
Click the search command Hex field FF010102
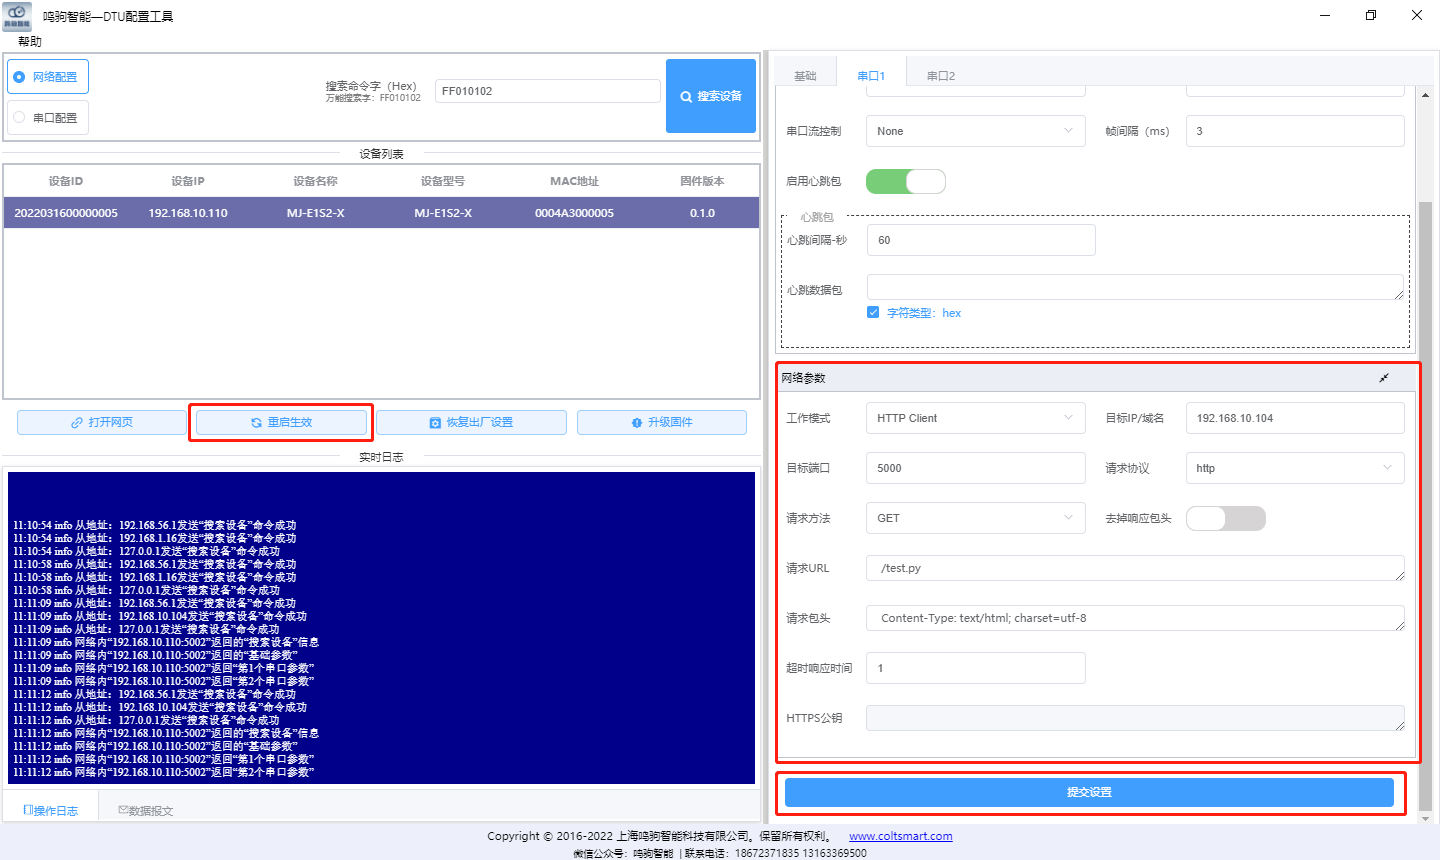pyautogui.click(x=548, y=91)
